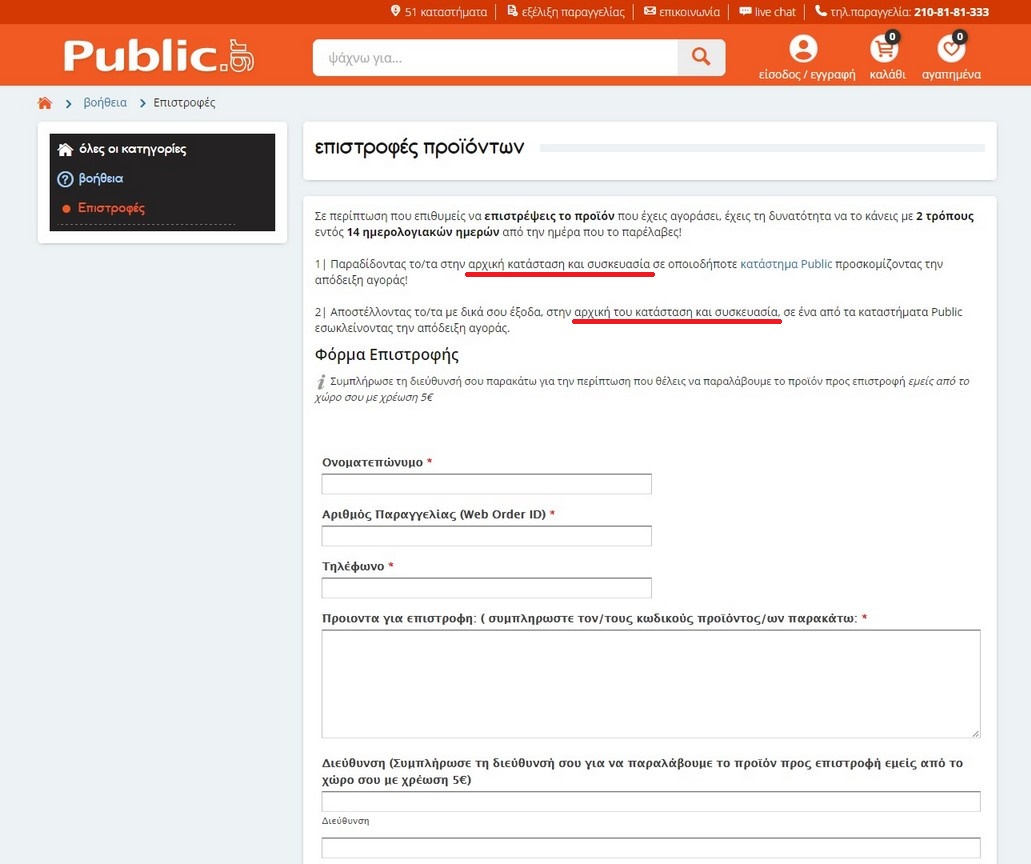1031x864 pixels.
Task: Select όλες οι κατηγορίες in sidebar
Action: coord(133,149)
